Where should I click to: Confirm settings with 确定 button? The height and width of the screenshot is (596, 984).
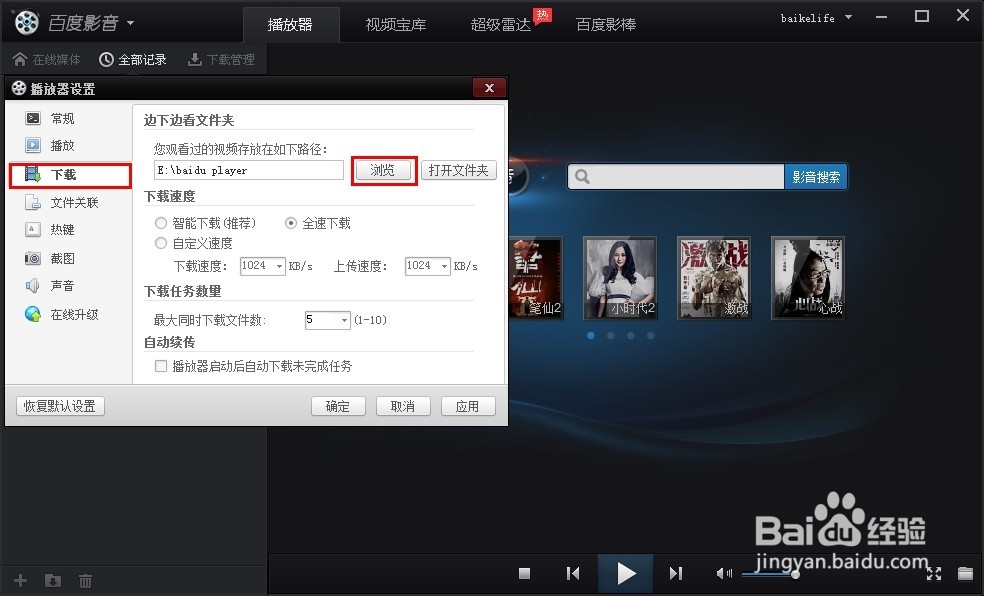click(338, 406)
